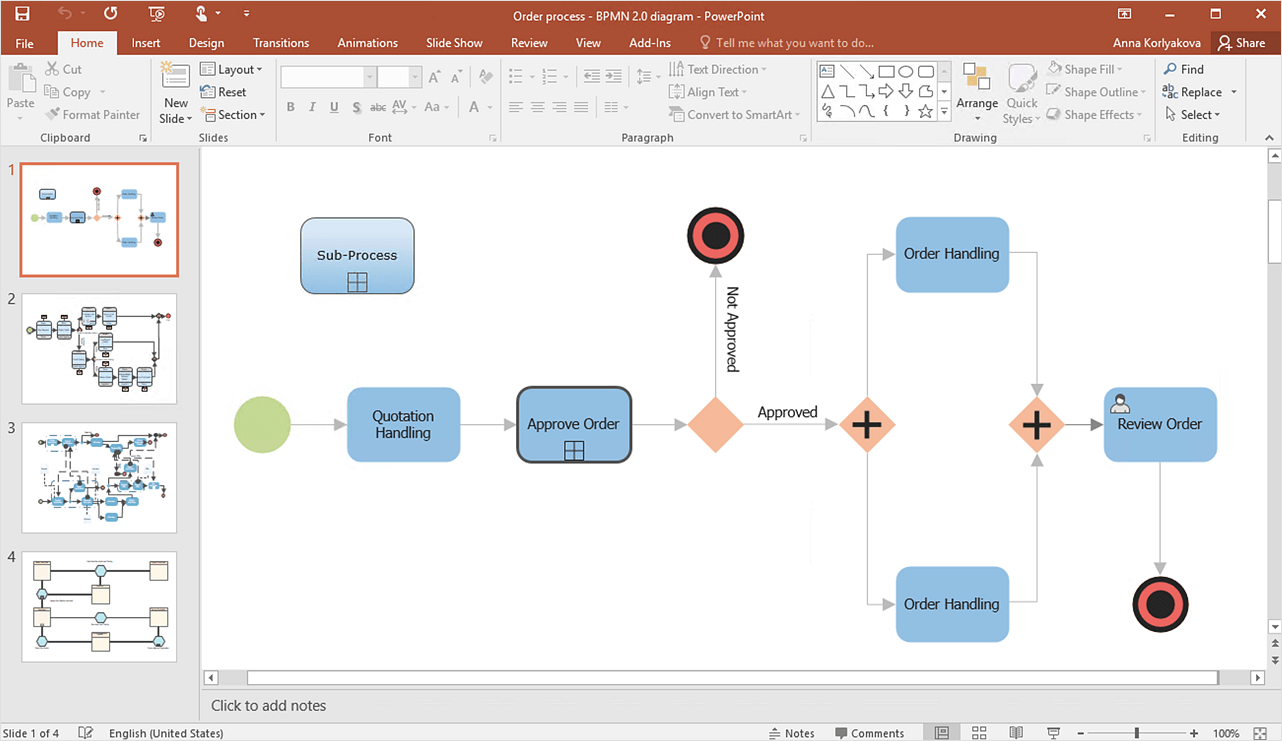Start the Slide Show from the status bar
This screenshot has height=741, width=1282.
[x=1054, y=732]
